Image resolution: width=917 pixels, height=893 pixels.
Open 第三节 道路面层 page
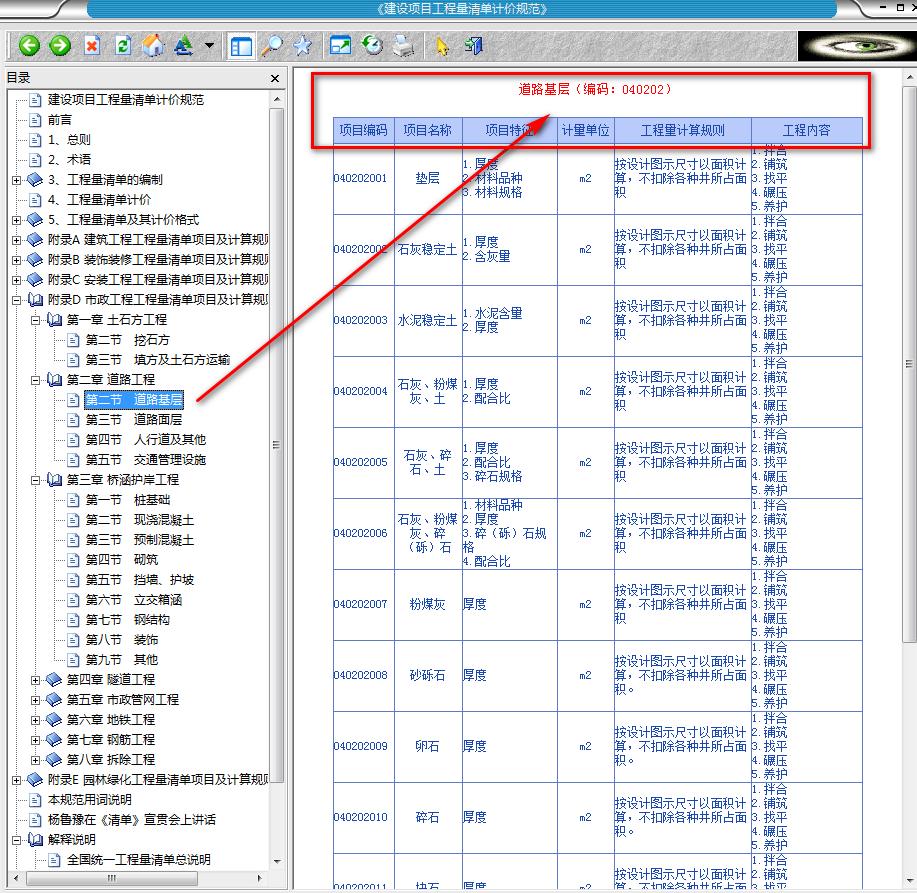tap(133, 420)
